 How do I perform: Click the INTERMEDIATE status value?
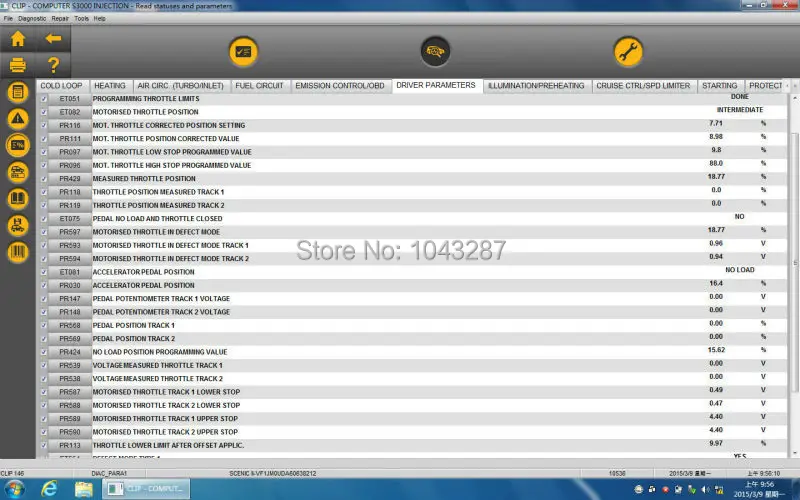point(740,110)
